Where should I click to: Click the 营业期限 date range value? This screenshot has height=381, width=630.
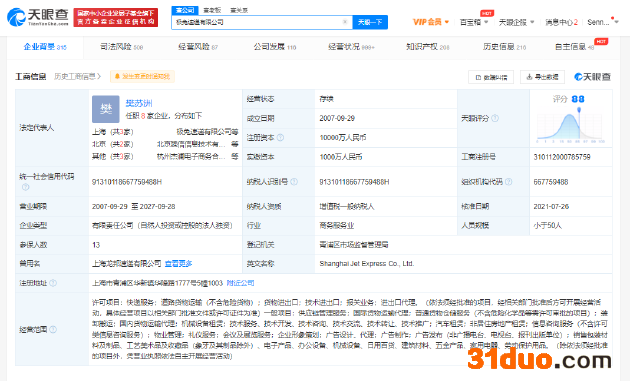pos(134,206)
